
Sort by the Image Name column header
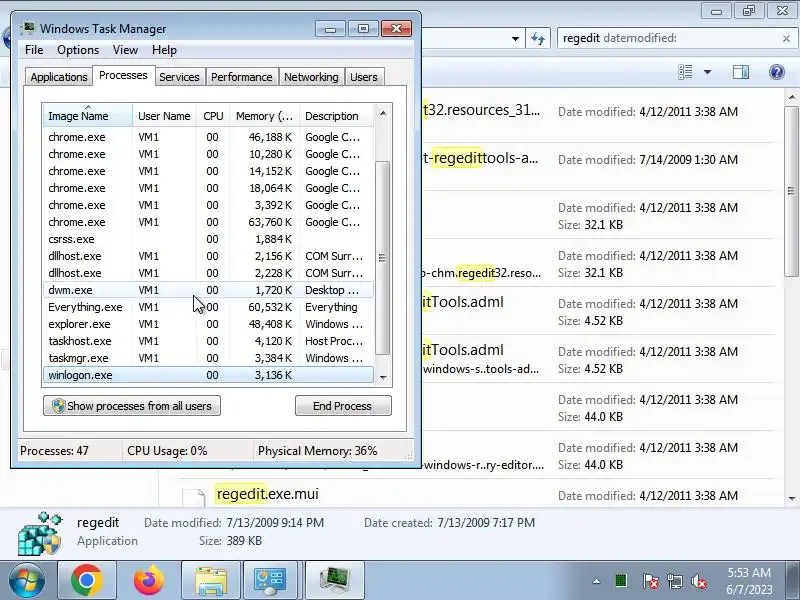(x=88, y=116)
